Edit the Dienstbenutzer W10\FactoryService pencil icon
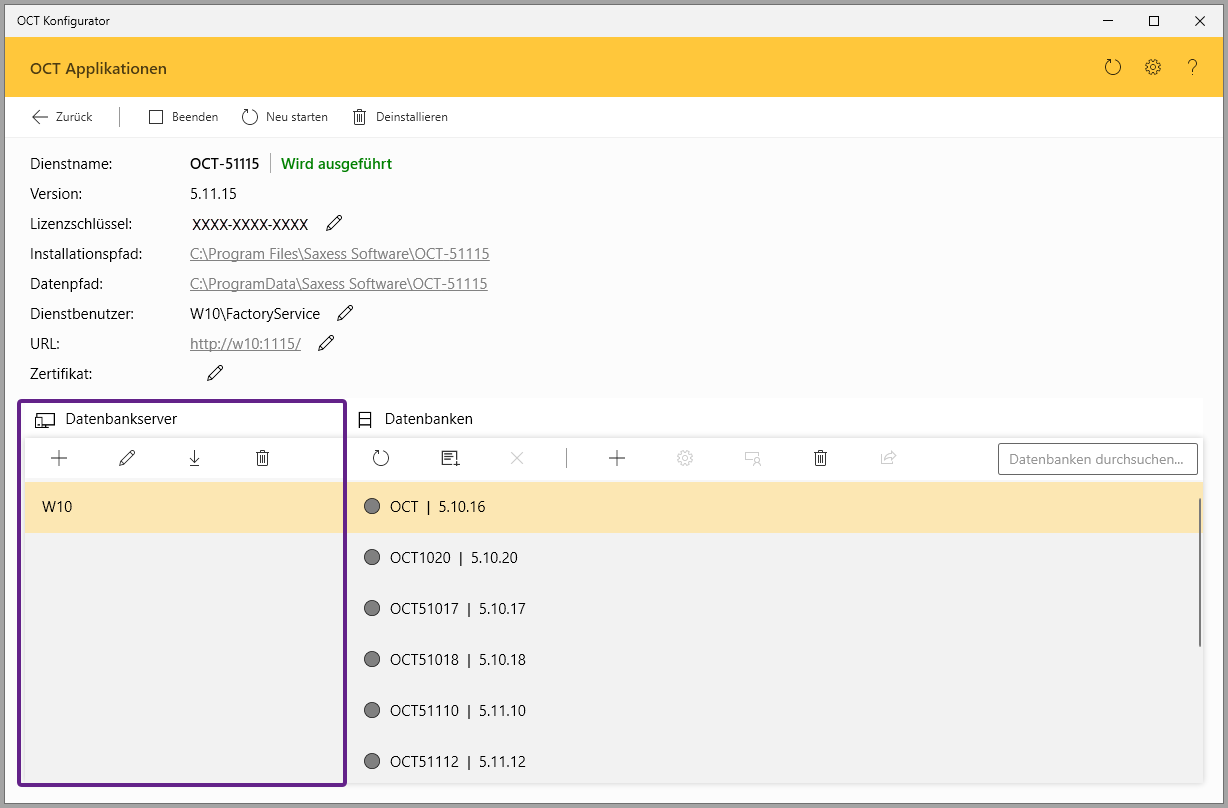This screenshot has width=1228, height=808. pos(345,313)
